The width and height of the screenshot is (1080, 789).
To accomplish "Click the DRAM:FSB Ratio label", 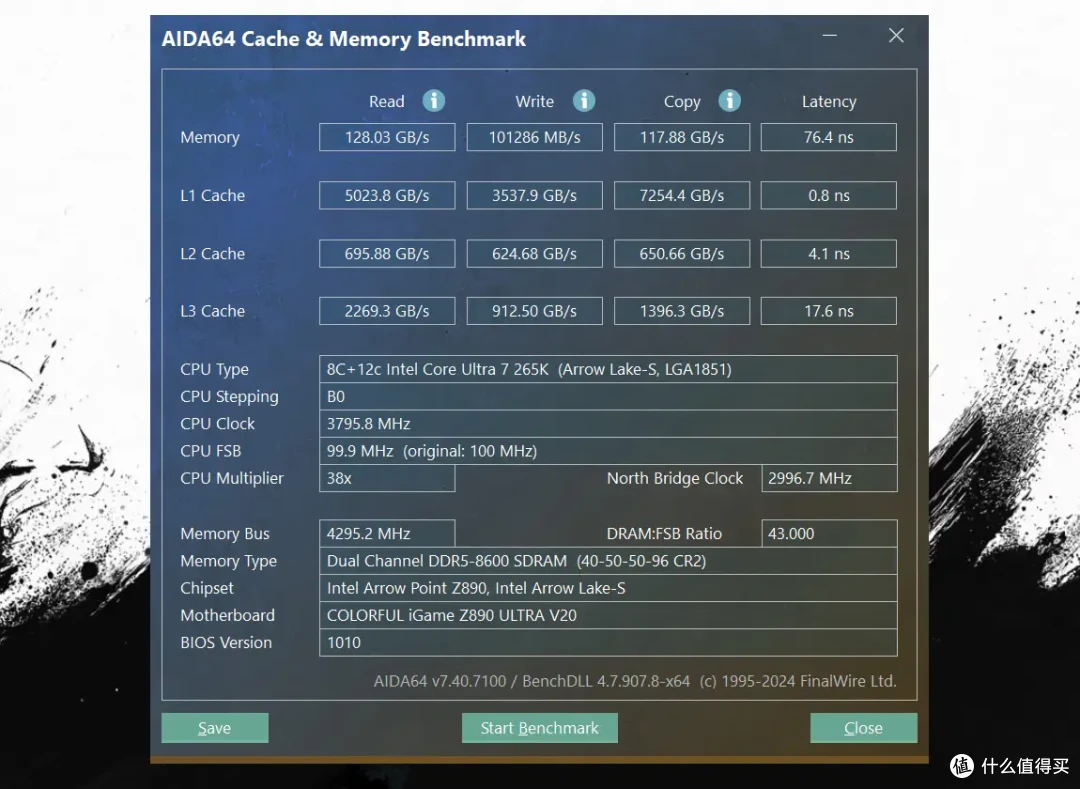I will 664,534.
